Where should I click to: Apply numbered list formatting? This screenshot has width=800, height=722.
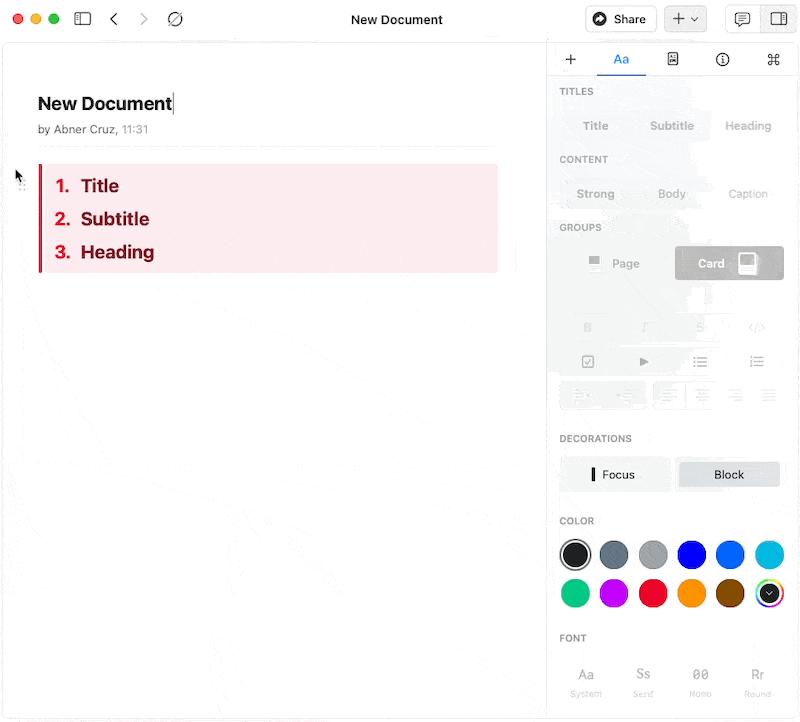757,362
